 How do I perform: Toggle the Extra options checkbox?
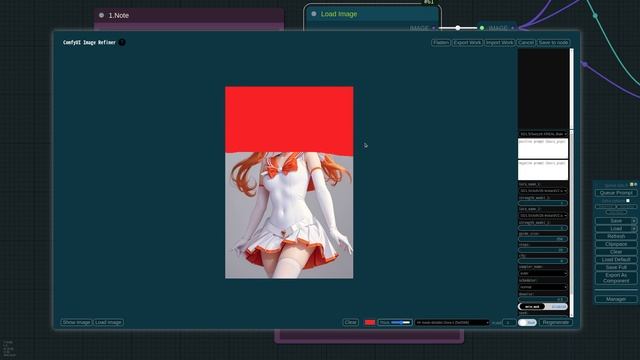click(x=628, y=201)
